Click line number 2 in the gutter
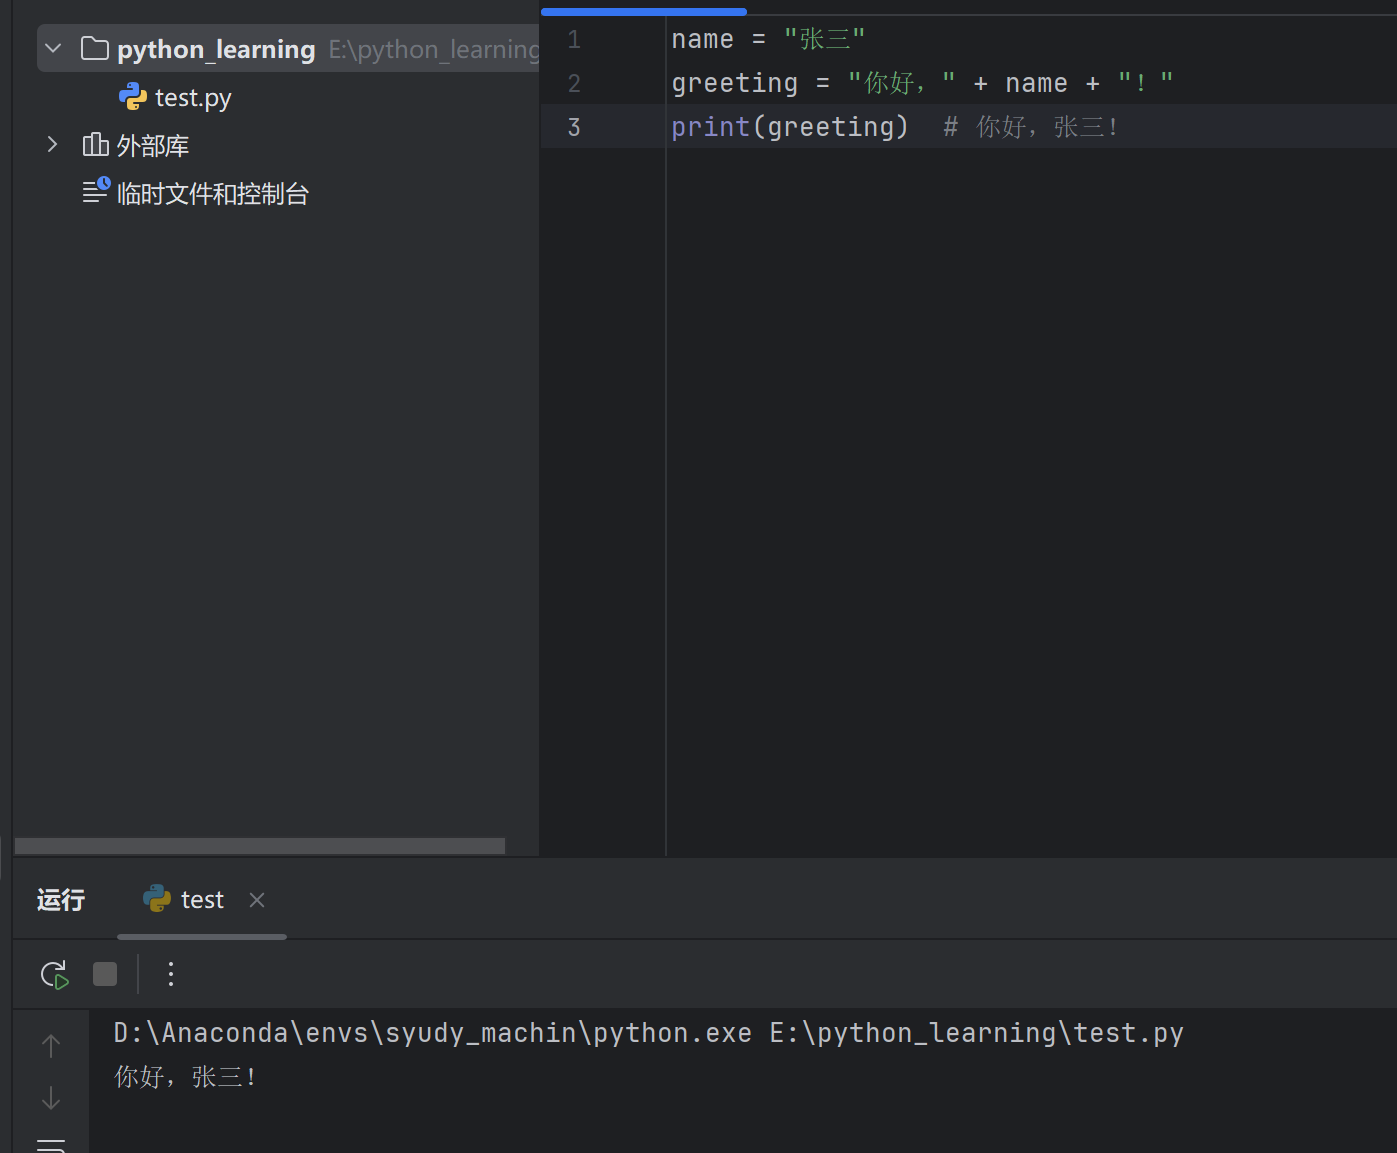Screen dimensions: 1397x1153 [574, 84]
